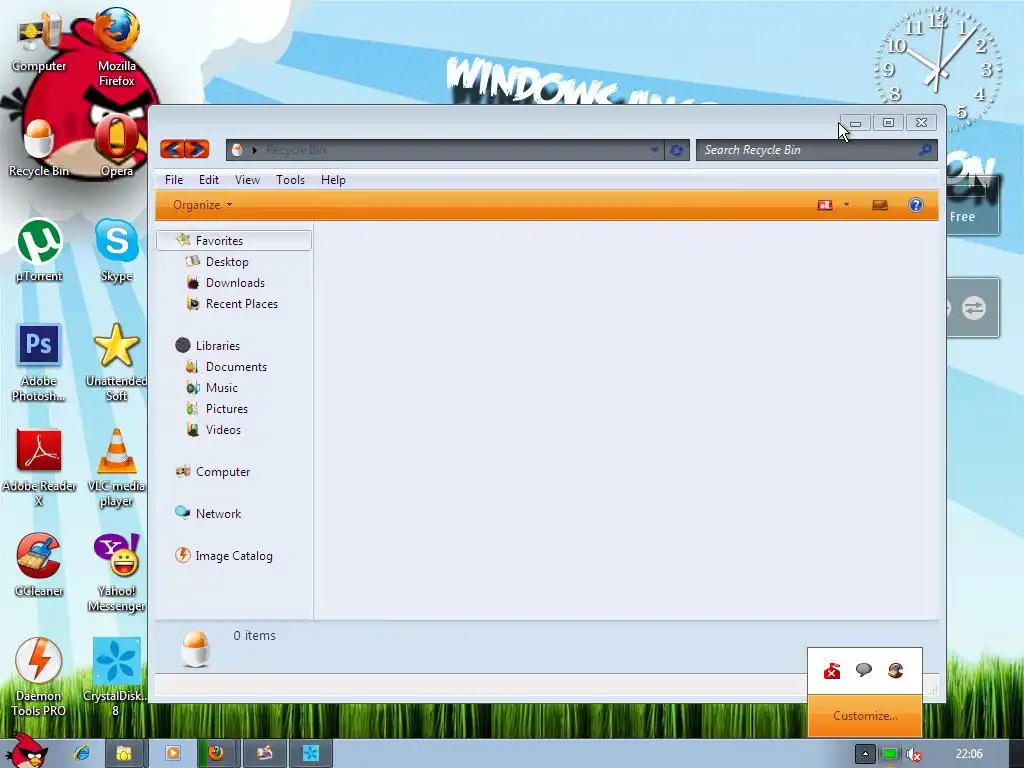Select Recent Places under Favorites

tap(242, 304)
